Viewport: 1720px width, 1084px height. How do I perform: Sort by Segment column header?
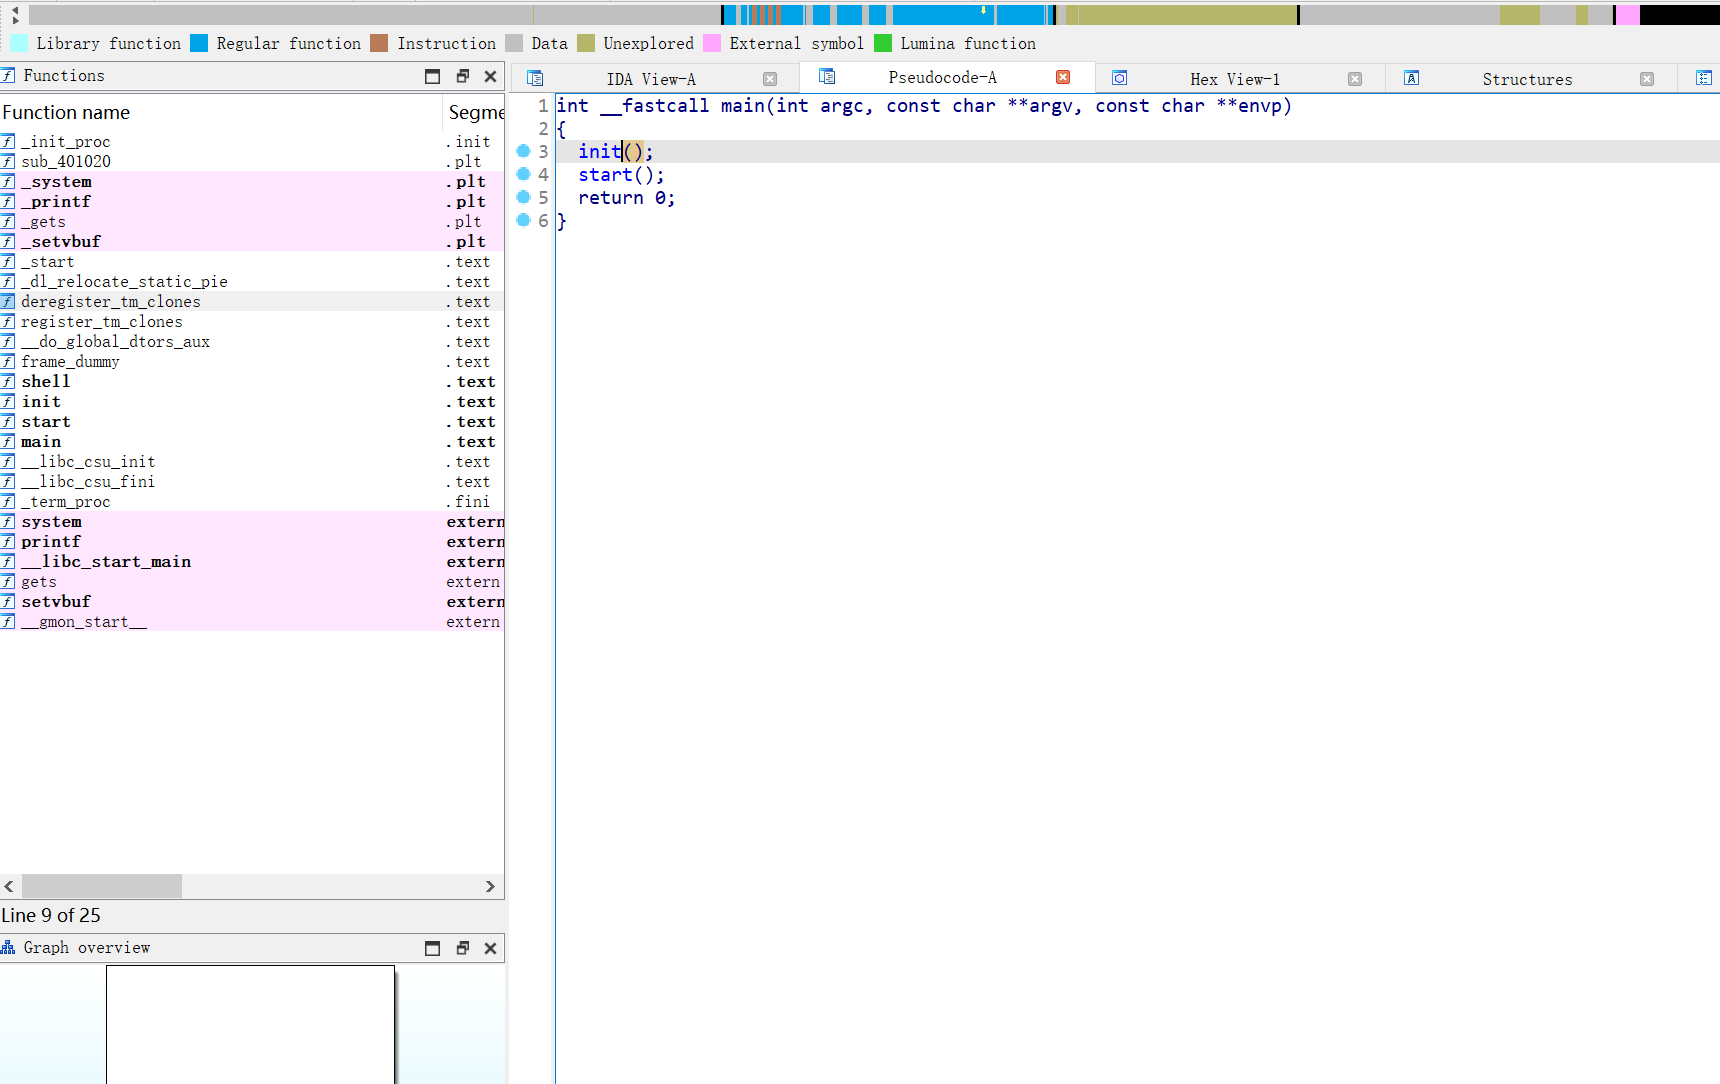(475, 112)
